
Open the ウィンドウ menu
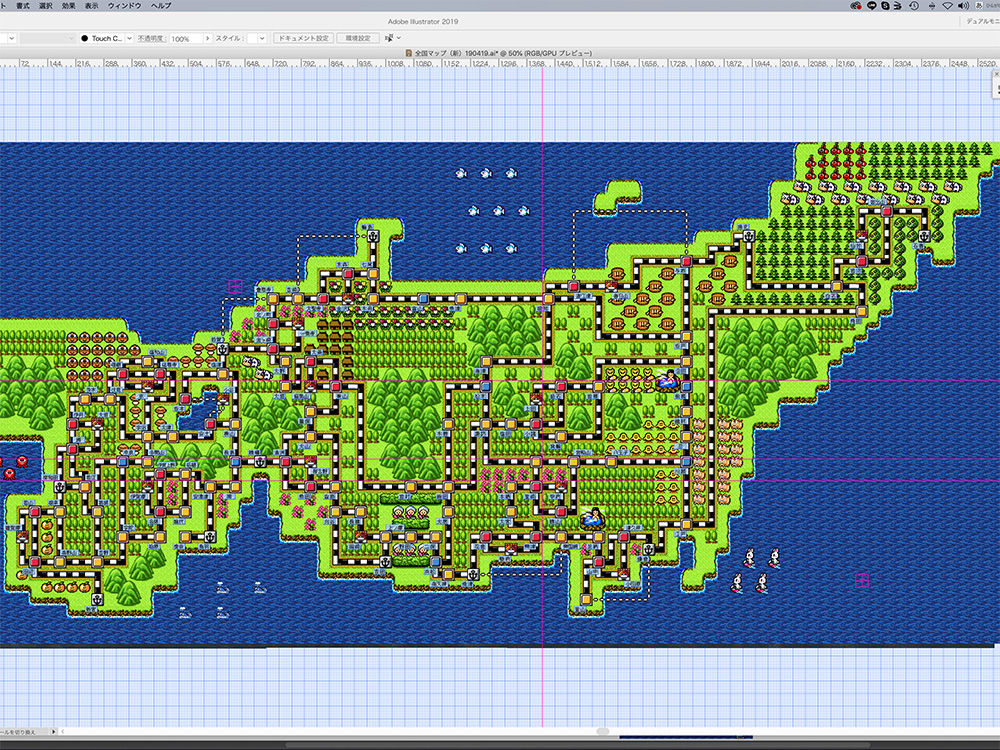(124, 6)
